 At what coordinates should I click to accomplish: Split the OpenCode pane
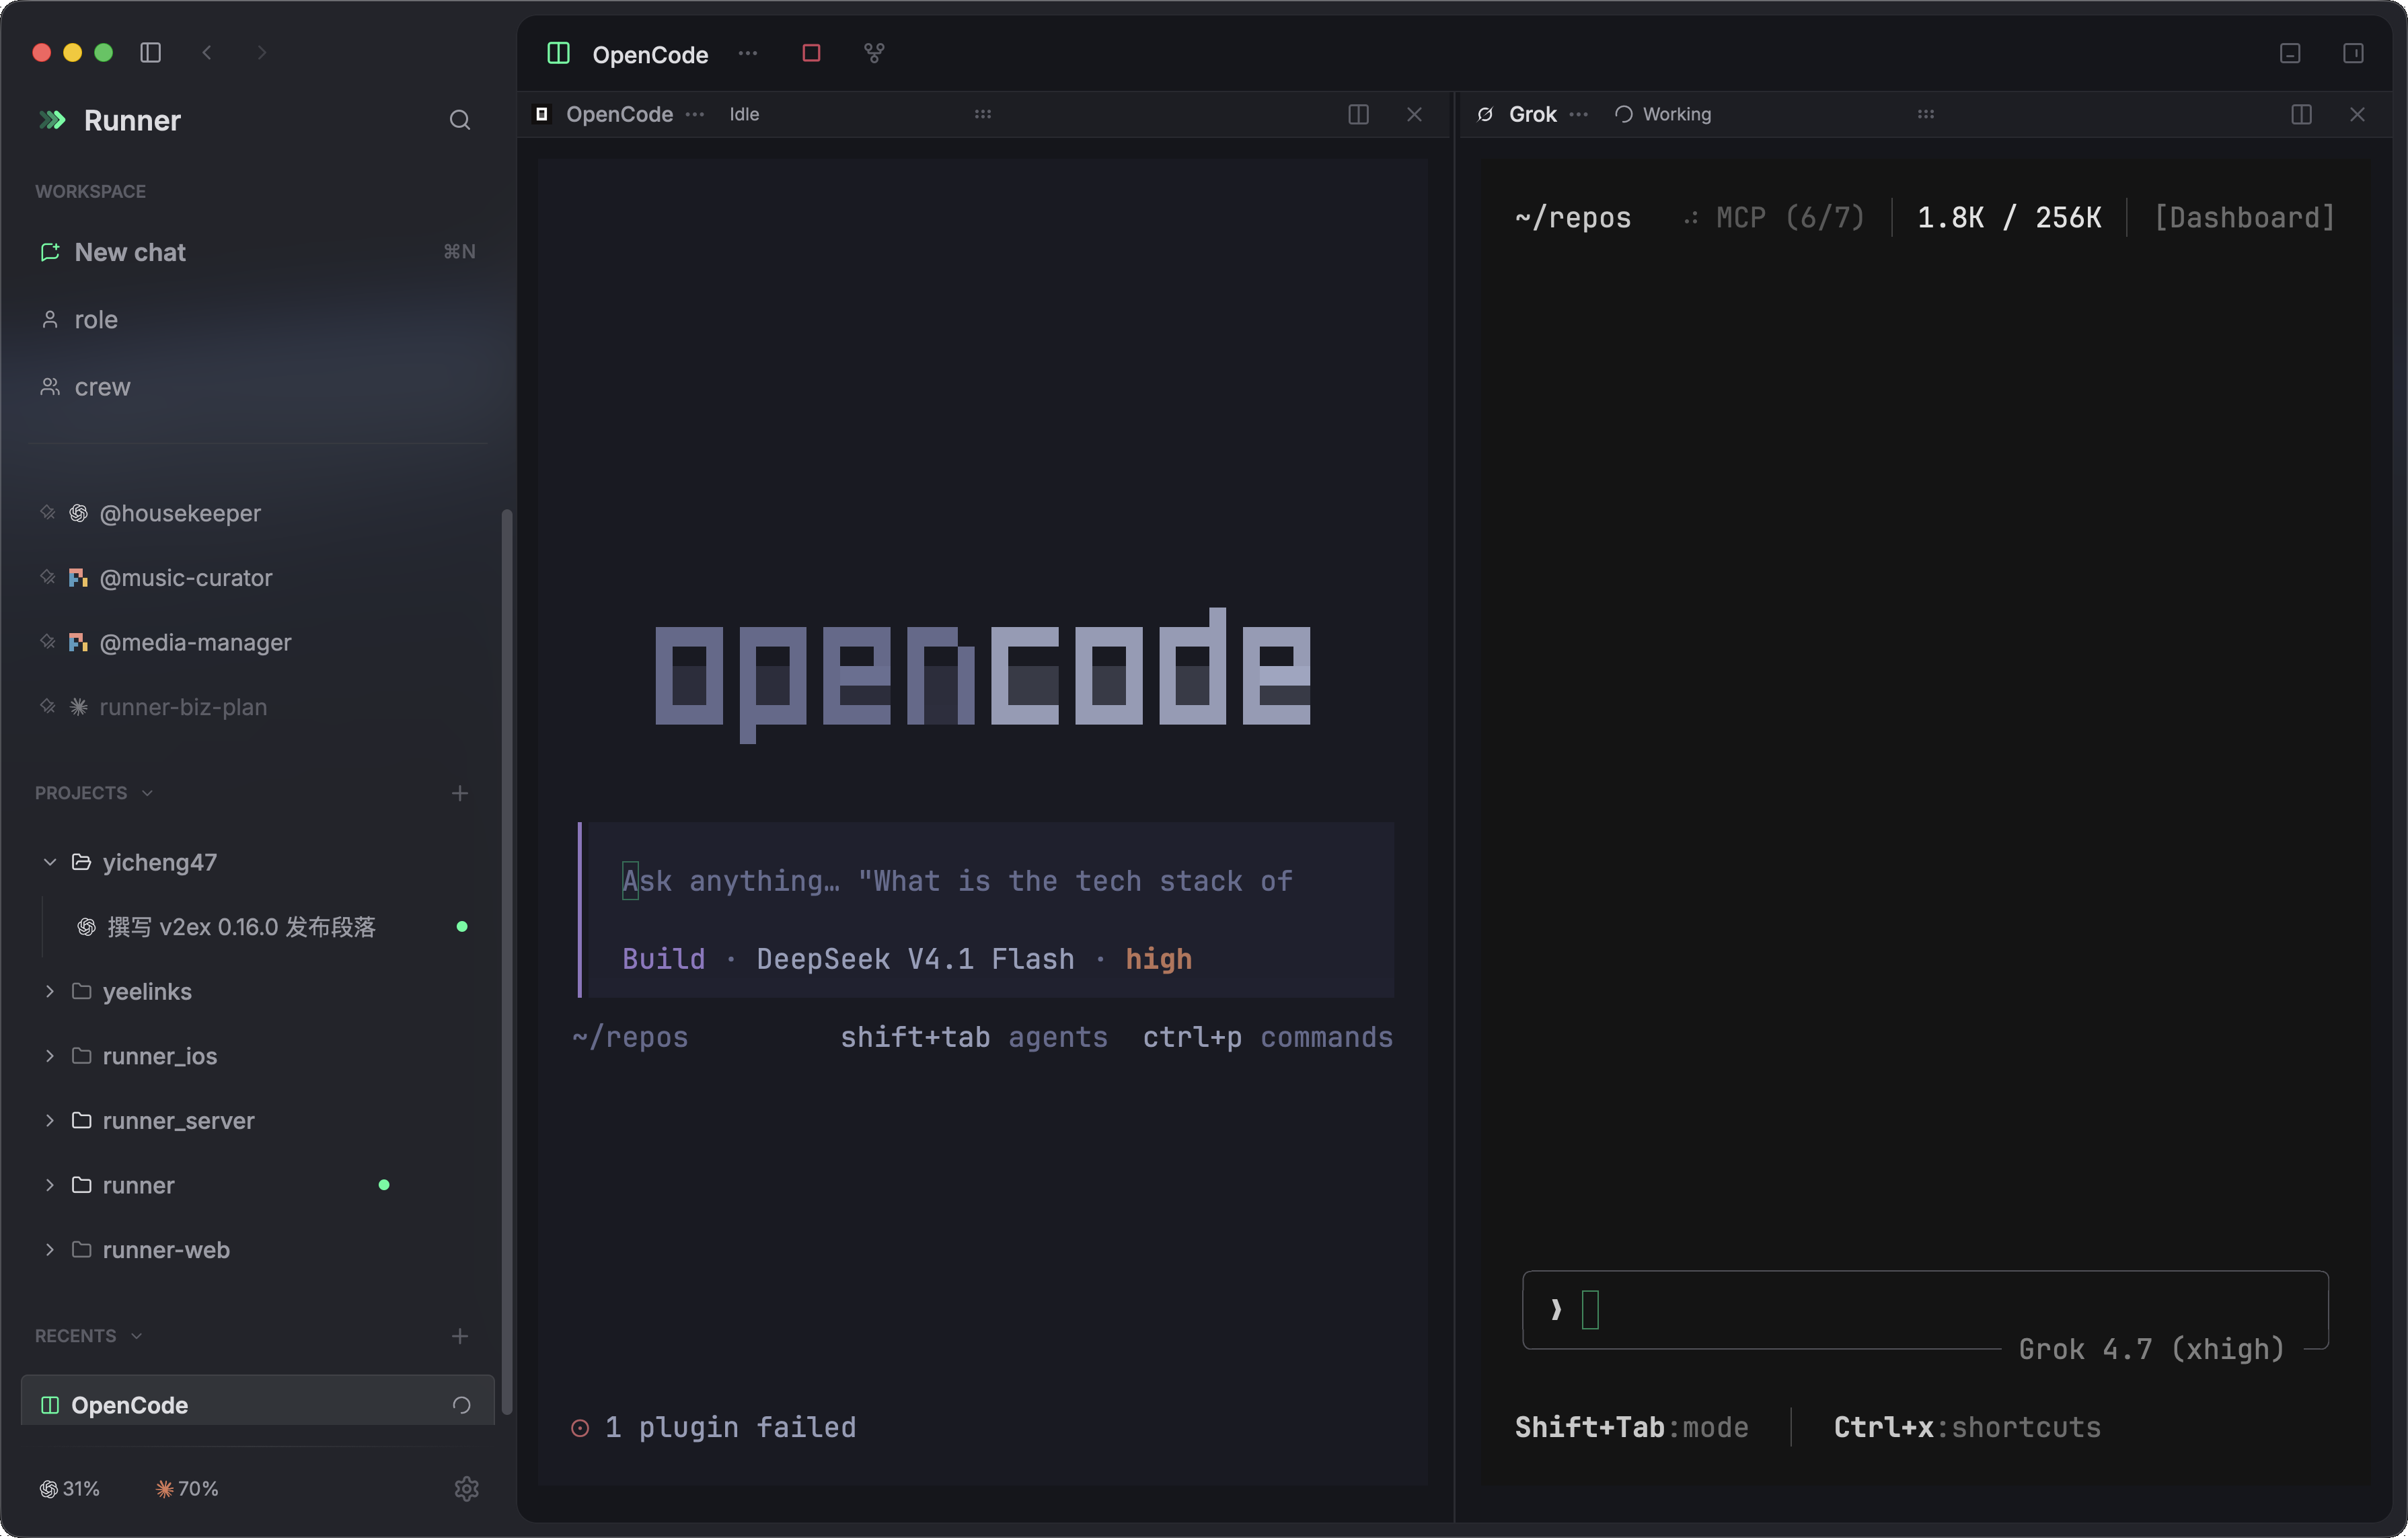(1358, 114)
